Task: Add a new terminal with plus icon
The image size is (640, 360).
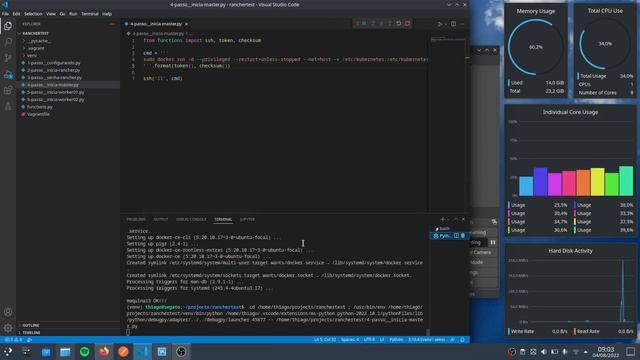Action: (x=442, y=220)
